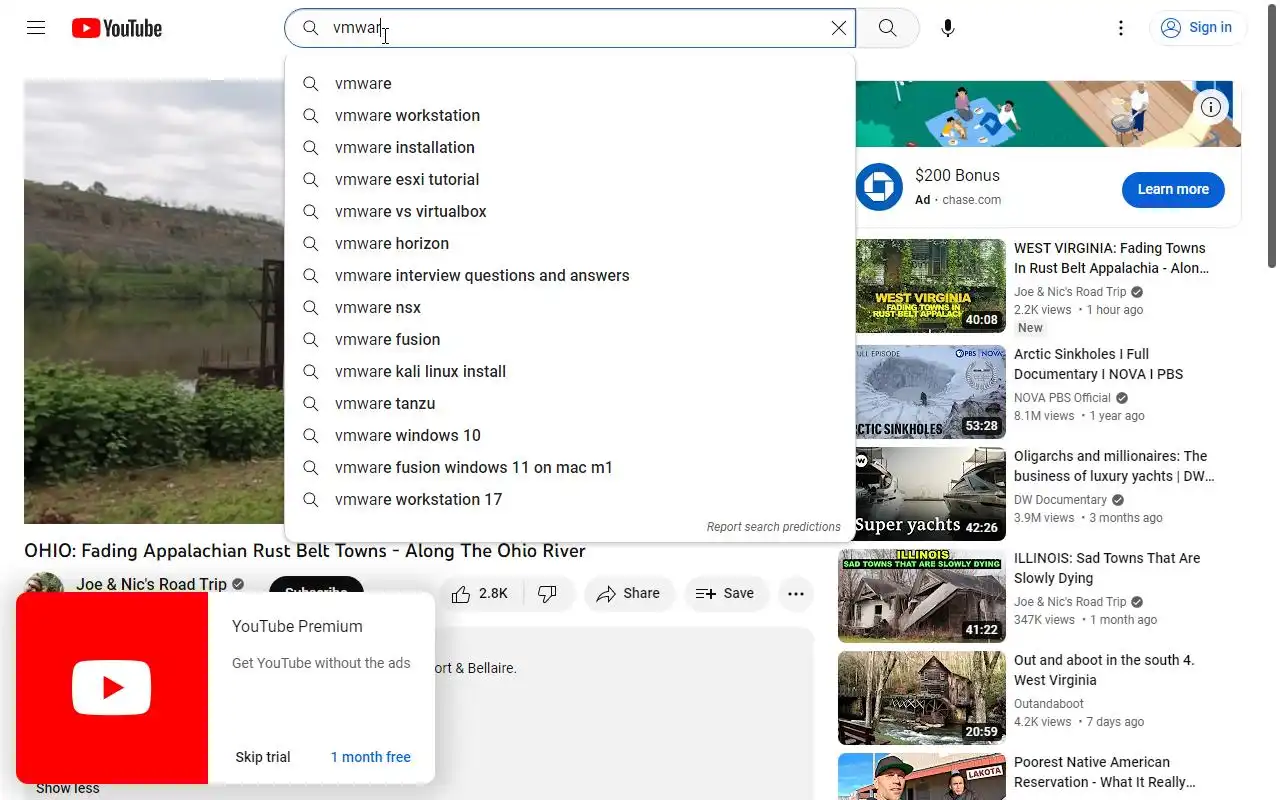Open more actions ellipsis under video
The image size is (1280, 800).
click(x=796, y=594)
